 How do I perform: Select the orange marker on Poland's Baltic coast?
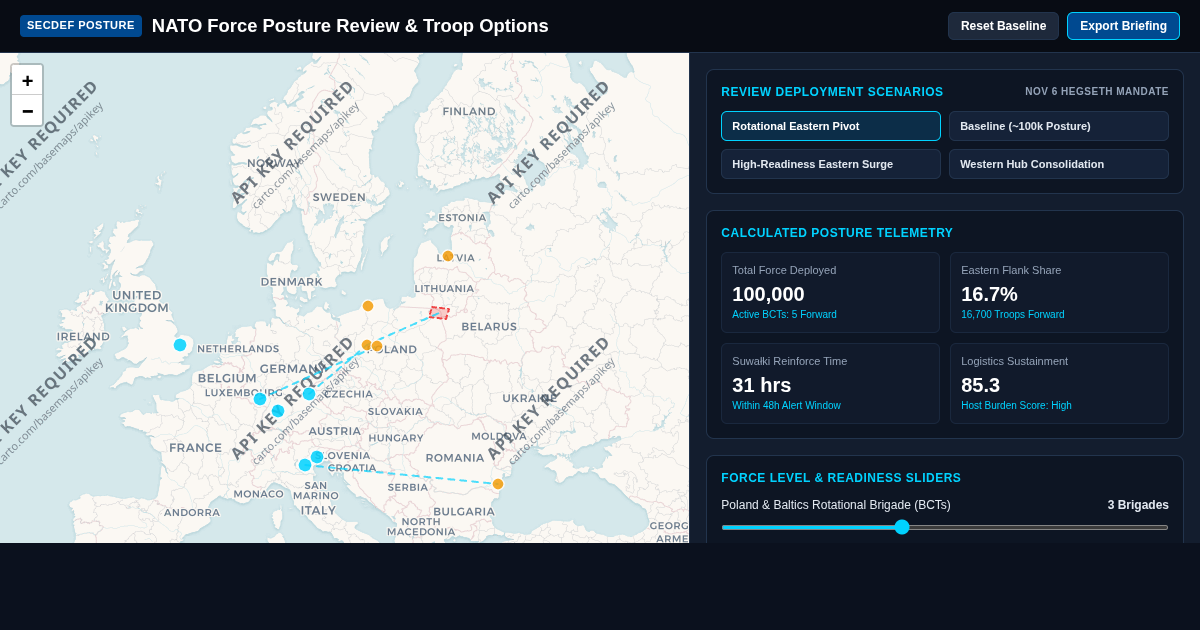tap(368, 306)
